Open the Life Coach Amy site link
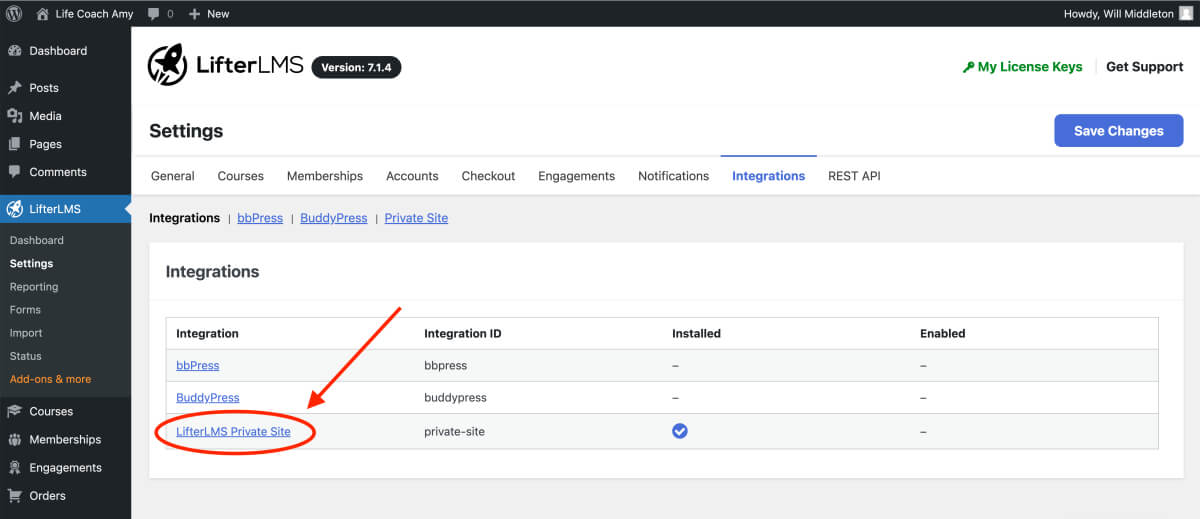This screenshot has height=519, width=1200. point(84,14)
